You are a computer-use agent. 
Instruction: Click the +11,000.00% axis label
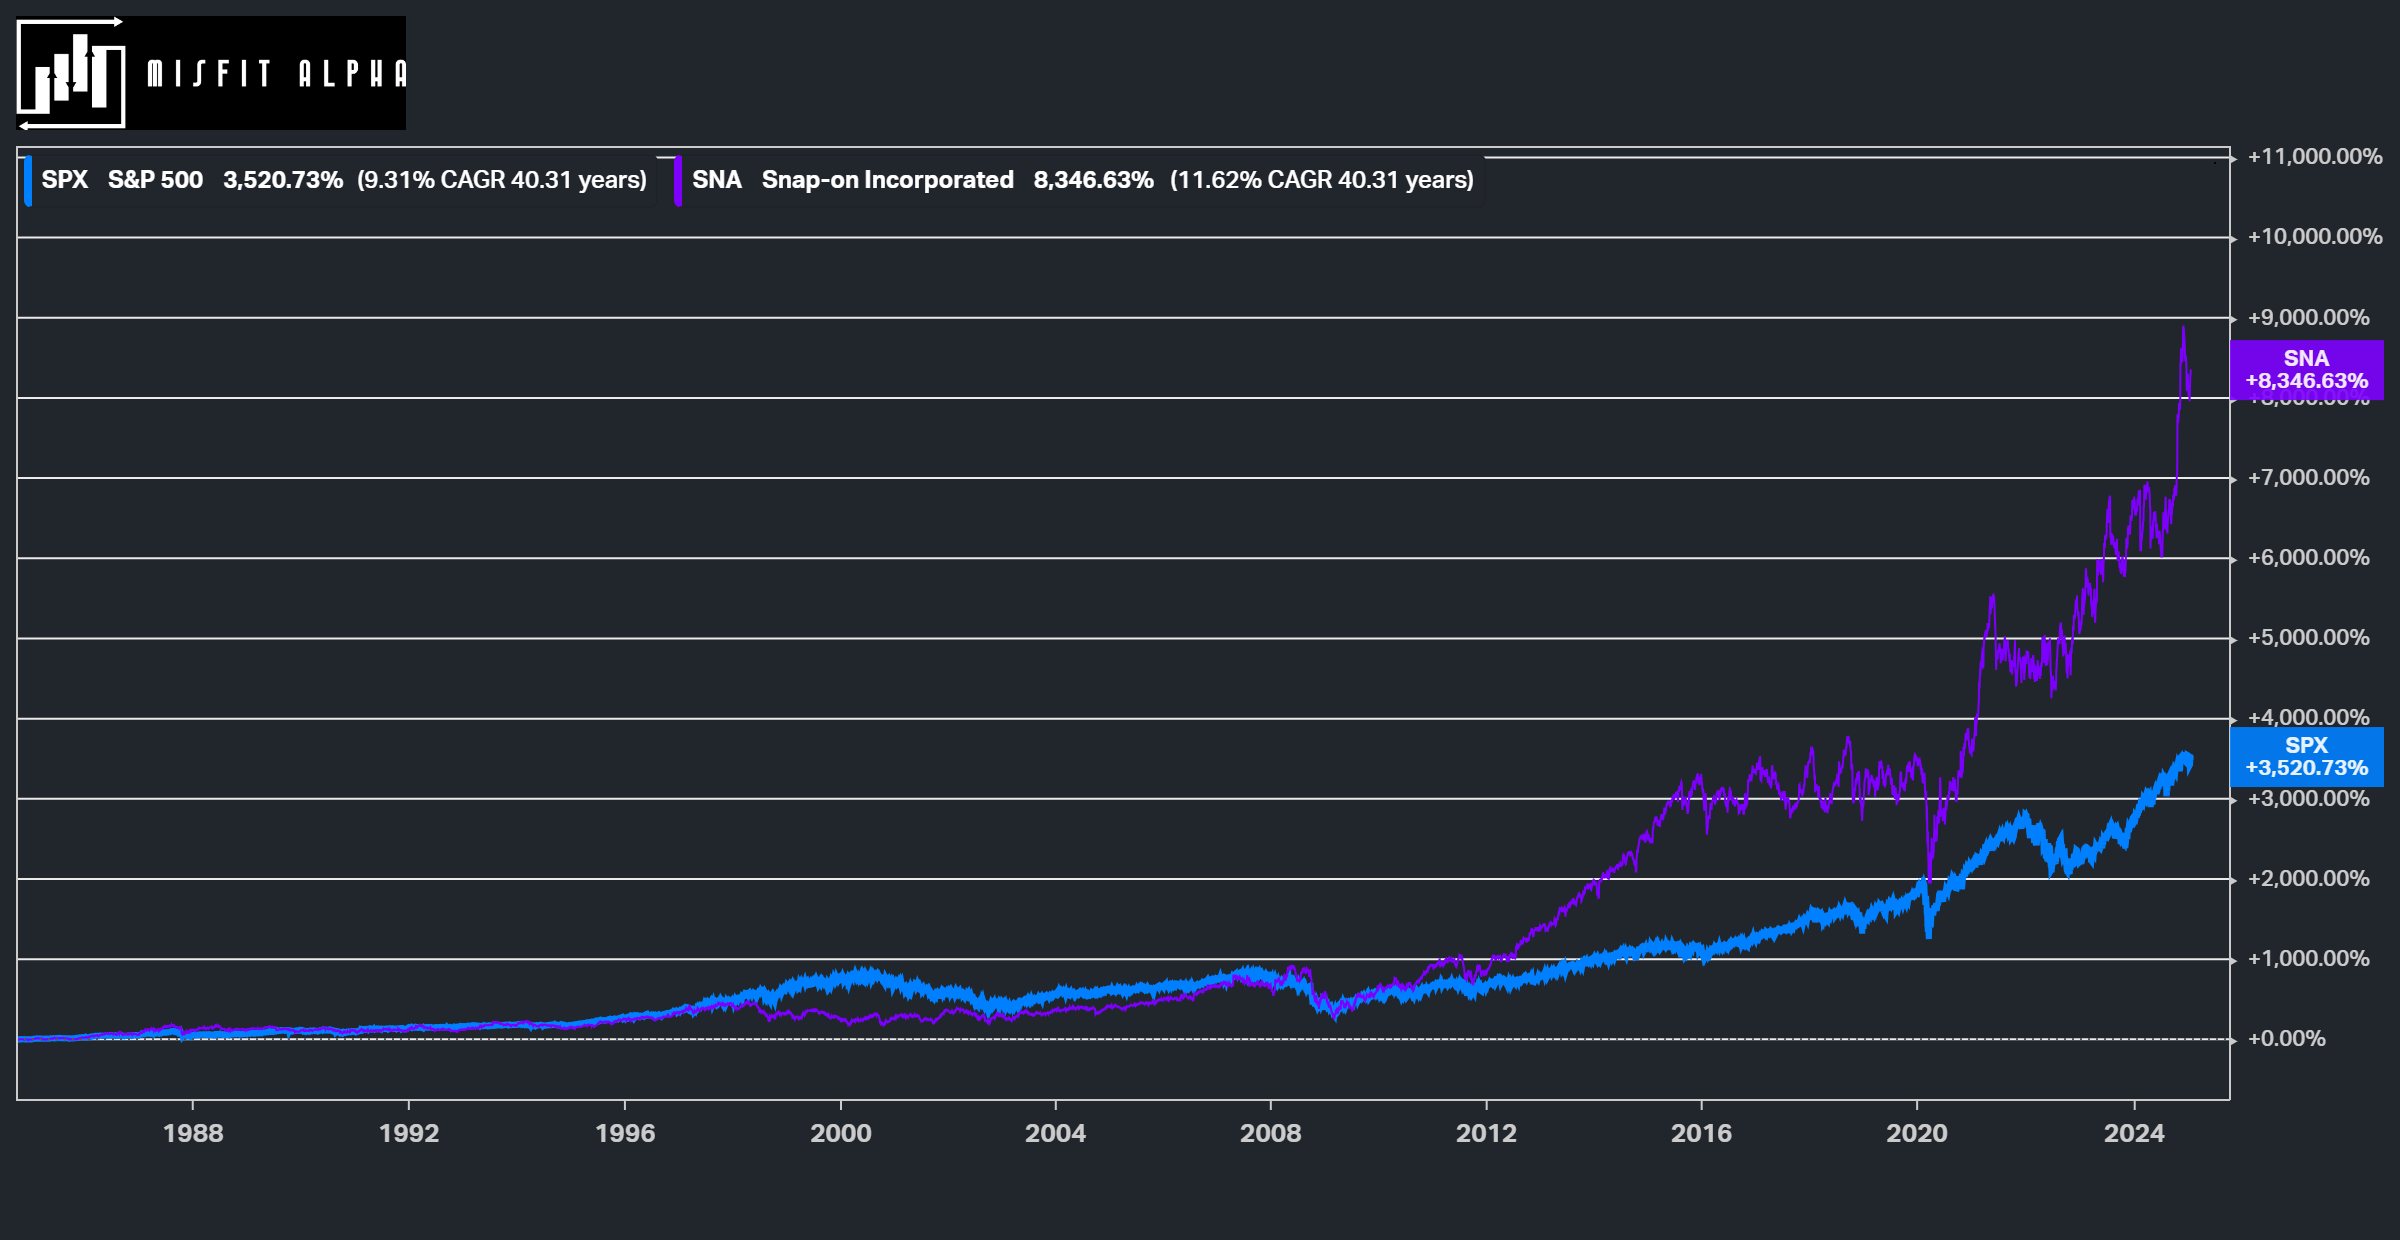(x=2315, y=157)
